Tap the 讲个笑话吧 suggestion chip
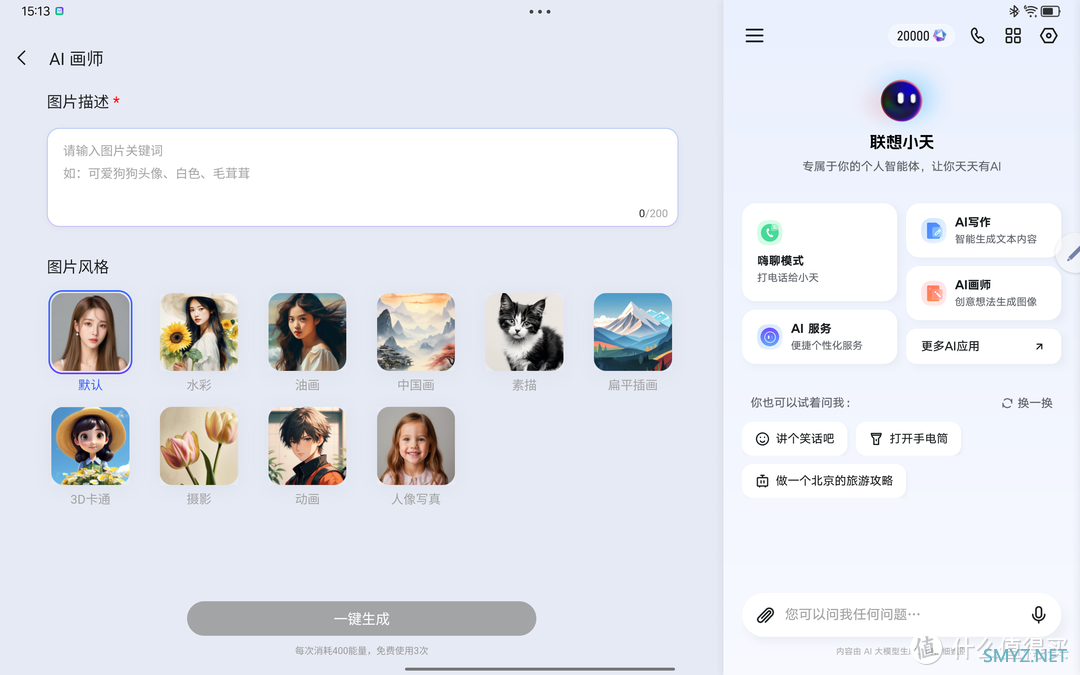 795,439
